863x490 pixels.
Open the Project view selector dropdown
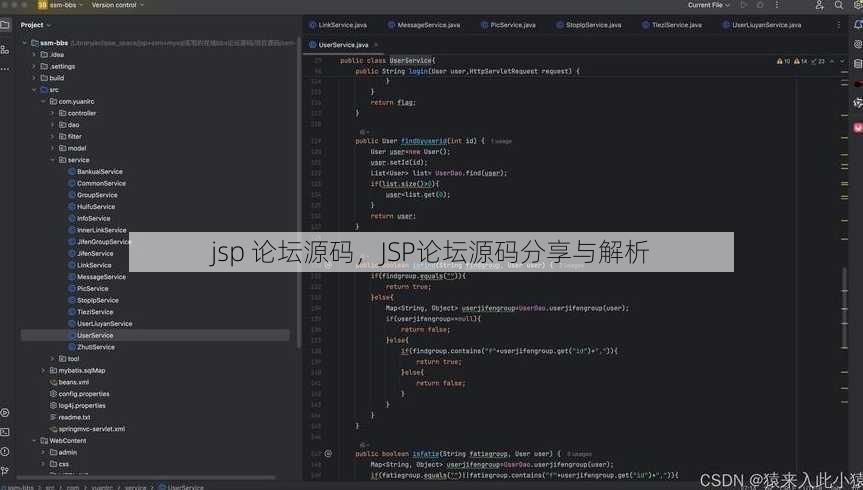point(35,25)
